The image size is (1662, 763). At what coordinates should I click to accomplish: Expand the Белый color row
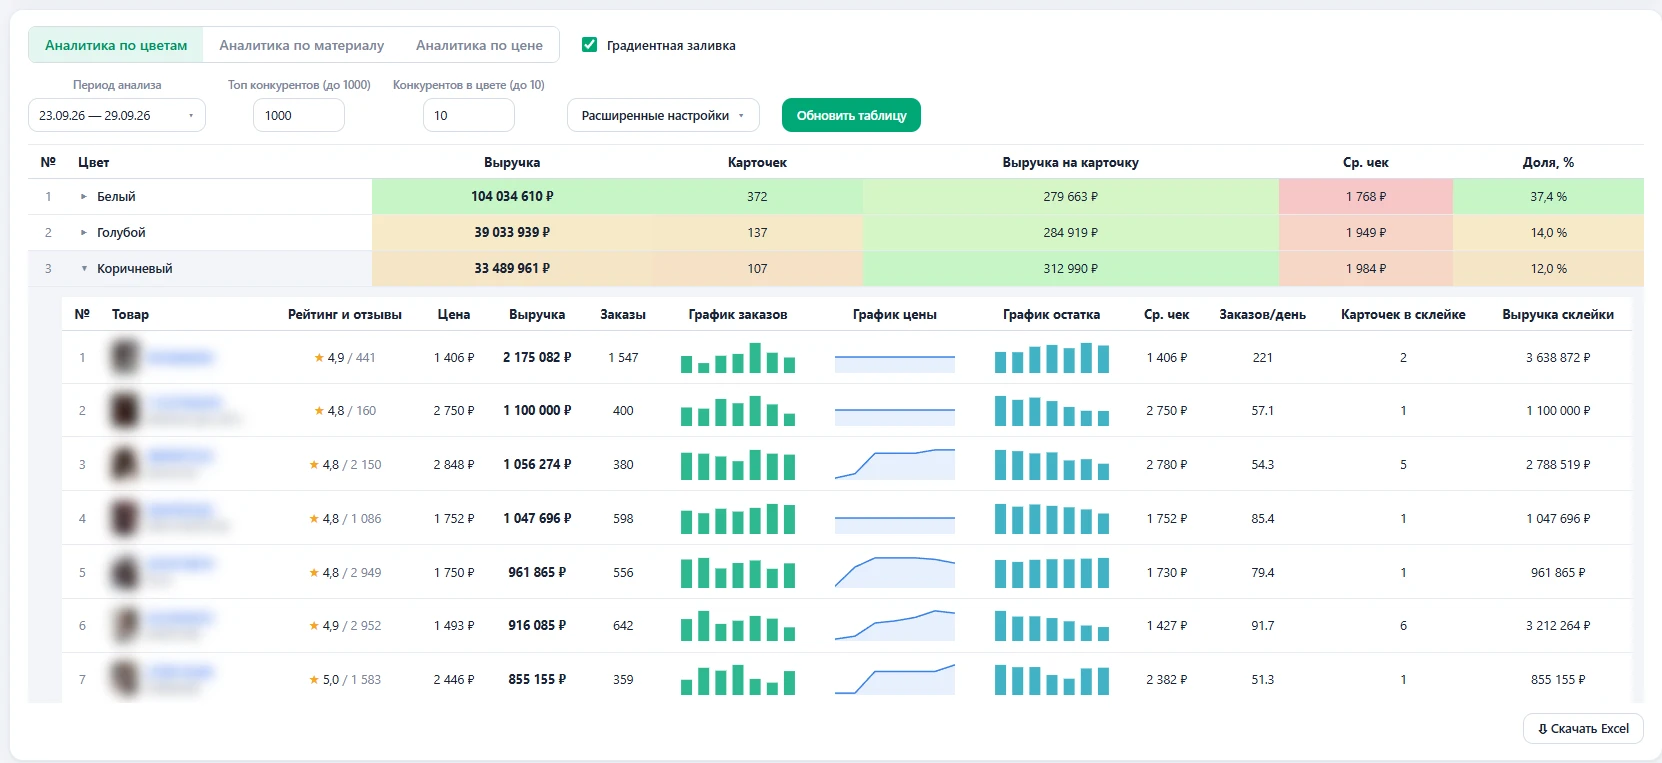coord(84,197)
